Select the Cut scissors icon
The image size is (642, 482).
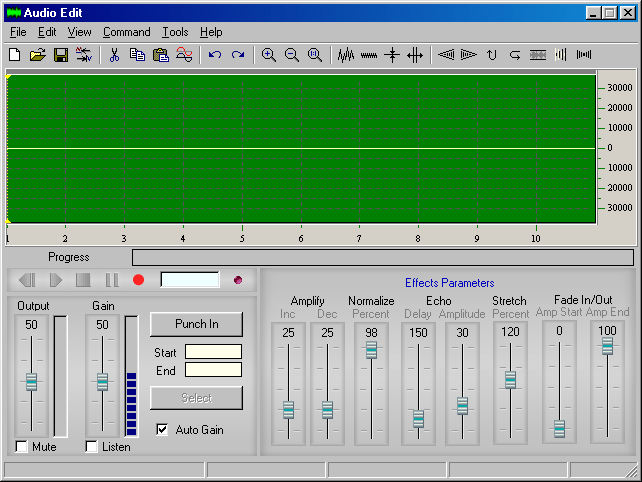pyautogui.click(x=114, y=55)
